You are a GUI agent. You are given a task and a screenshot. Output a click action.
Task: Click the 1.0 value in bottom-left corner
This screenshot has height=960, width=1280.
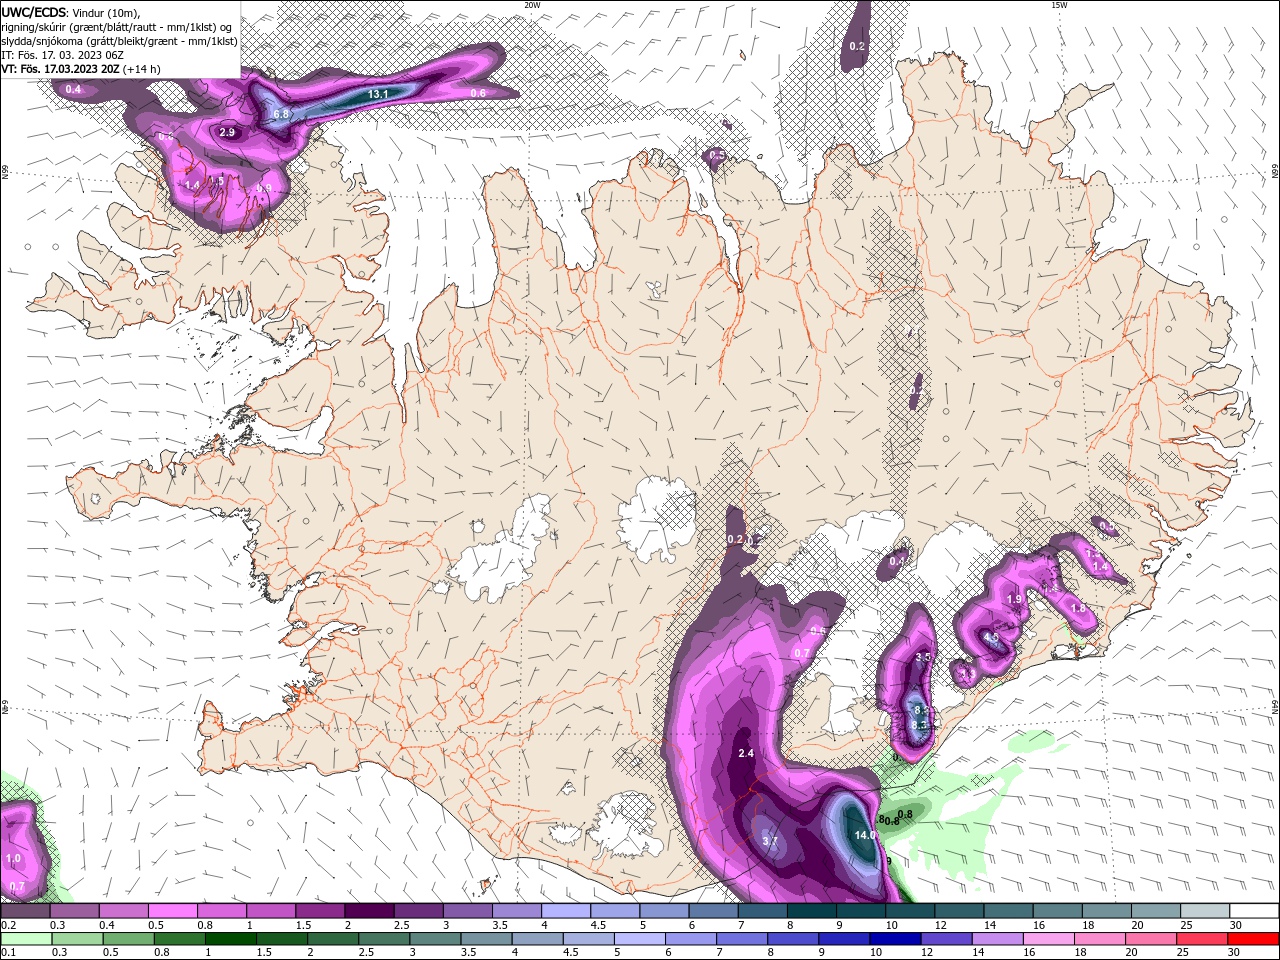coord(13,858)
